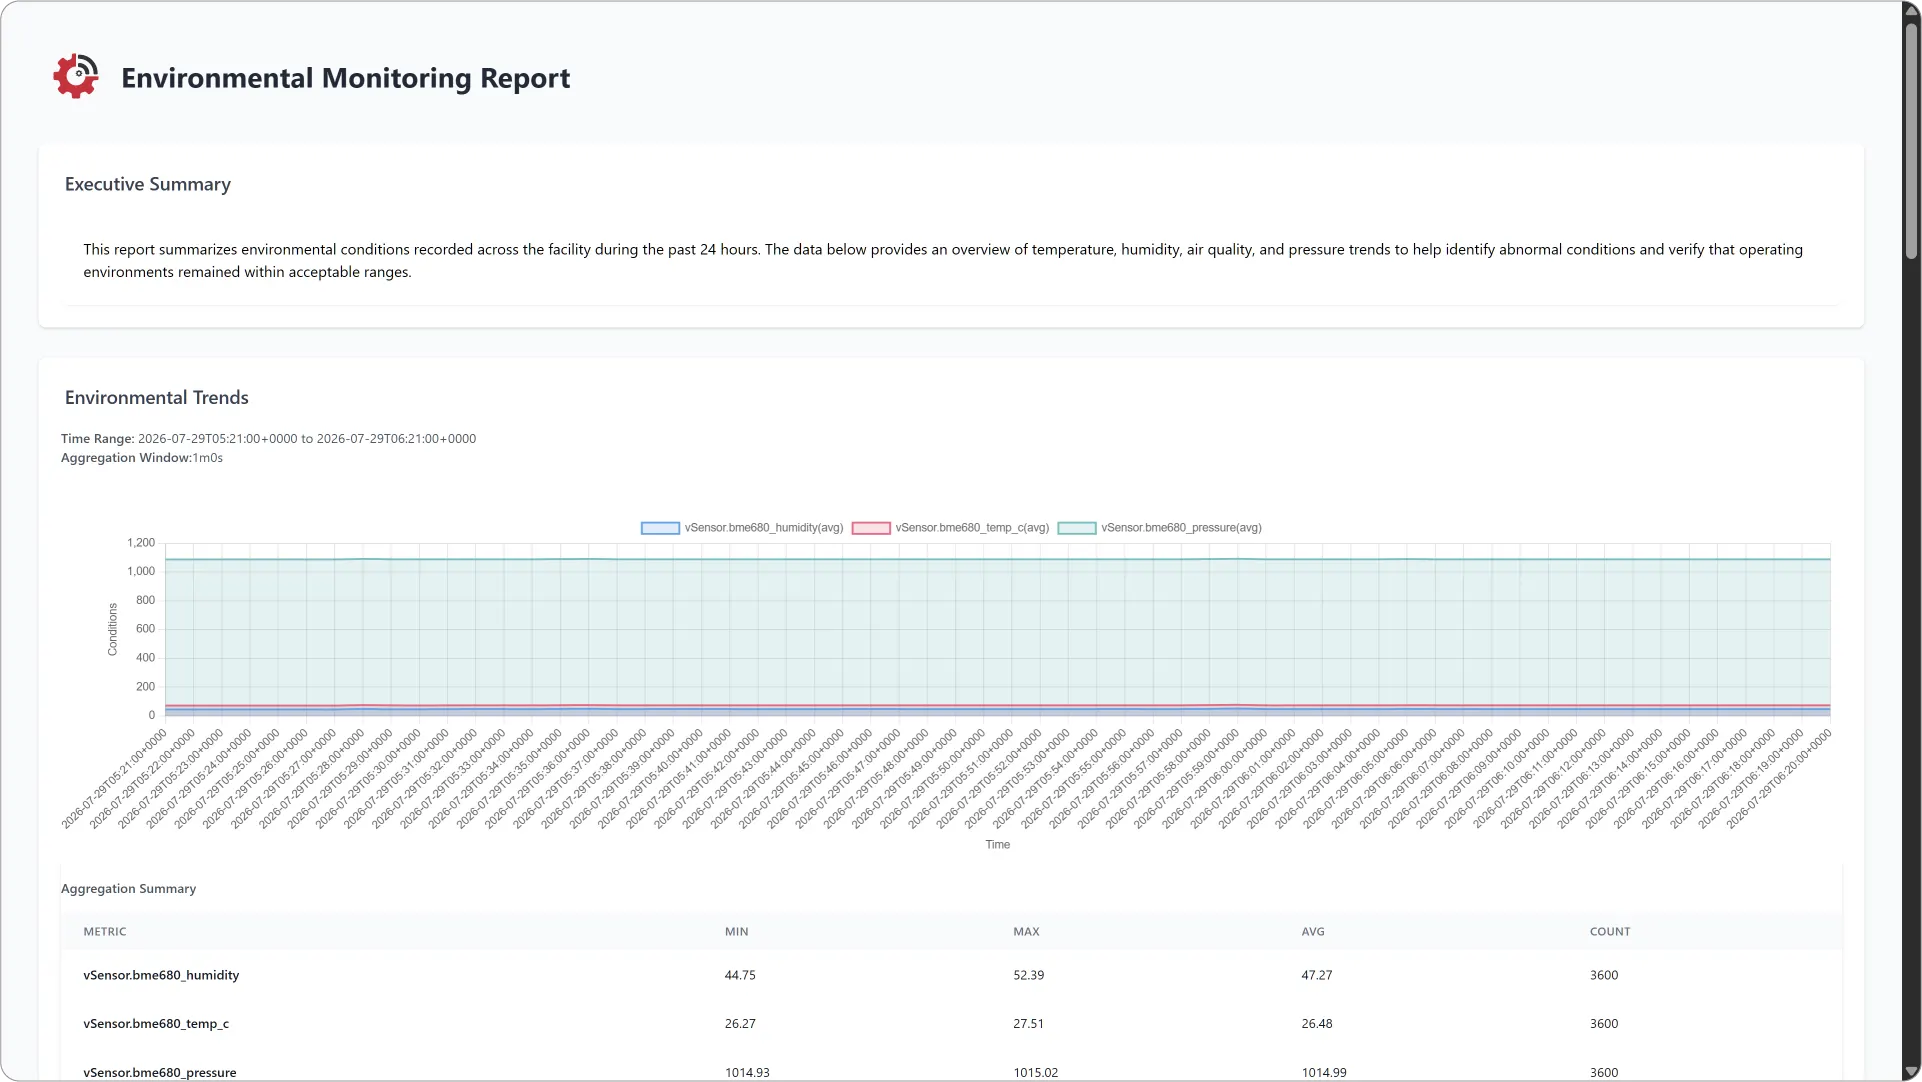Click pressure max value 1015.02
The width and height of the screenshot is (1922, 1082).
(x=1035, y=1073)
